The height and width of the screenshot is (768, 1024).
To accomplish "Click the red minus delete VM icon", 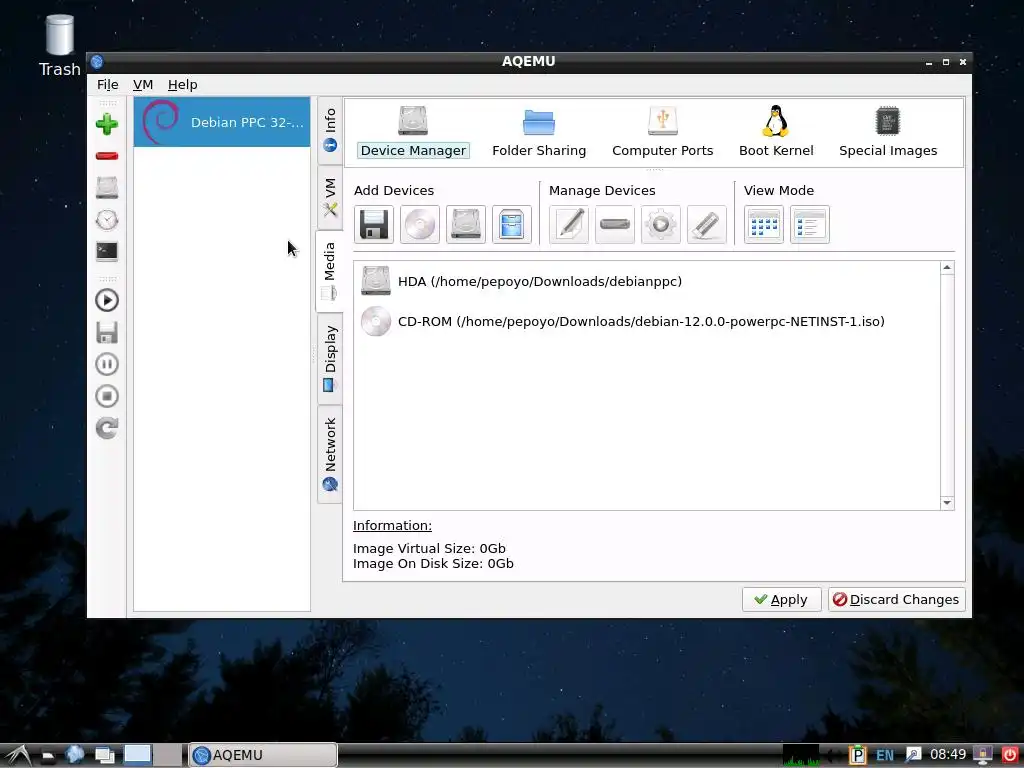I will point(107,156).
